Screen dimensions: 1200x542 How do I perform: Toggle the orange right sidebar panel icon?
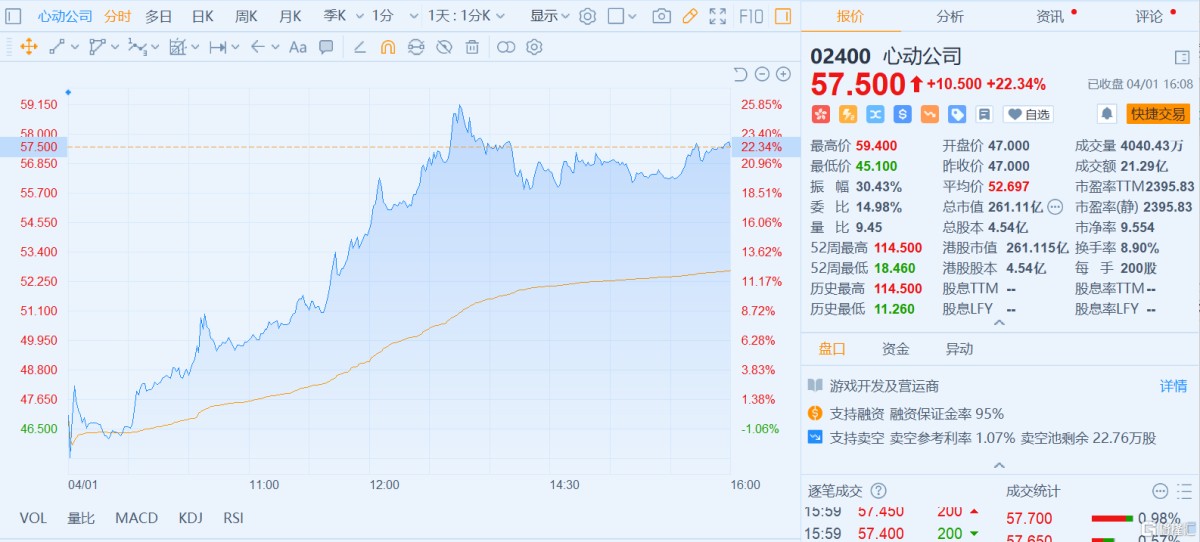(x=782, y=16)
